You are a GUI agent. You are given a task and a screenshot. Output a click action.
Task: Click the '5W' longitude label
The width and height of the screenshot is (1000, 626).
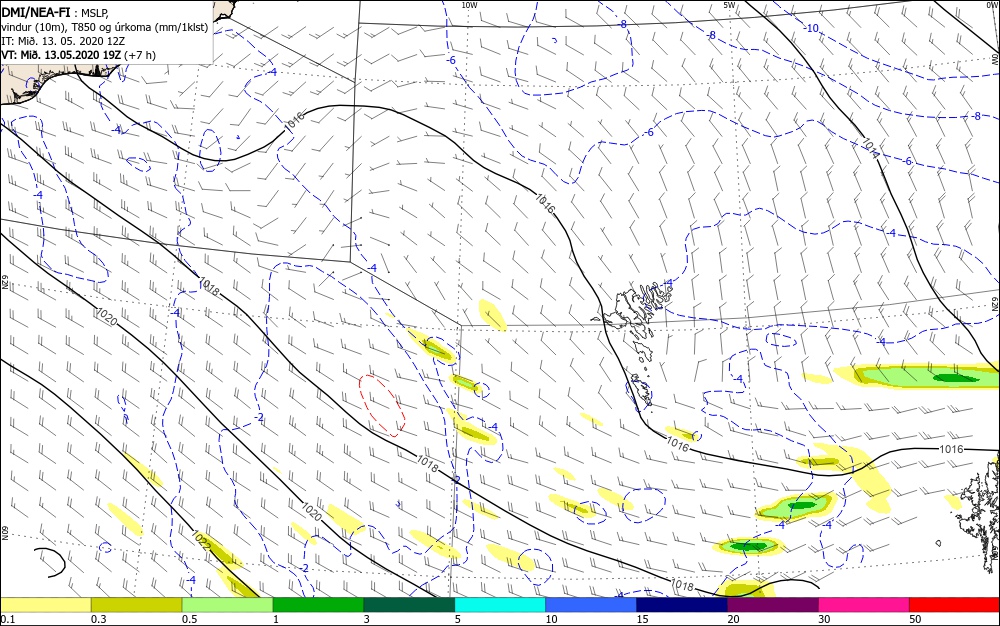729,5
